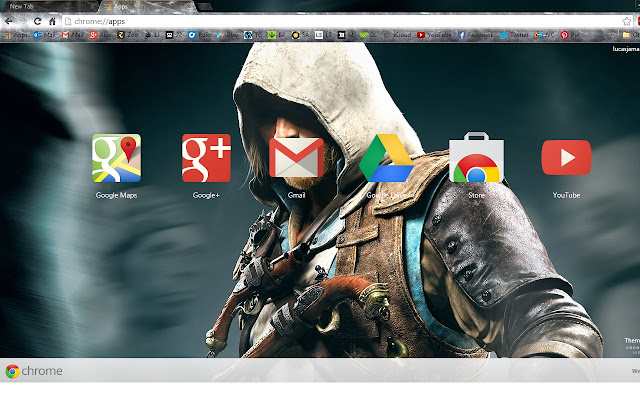Click the Google Maps label text
This screenshot has height=400, width=640.
tap(116, 195)
